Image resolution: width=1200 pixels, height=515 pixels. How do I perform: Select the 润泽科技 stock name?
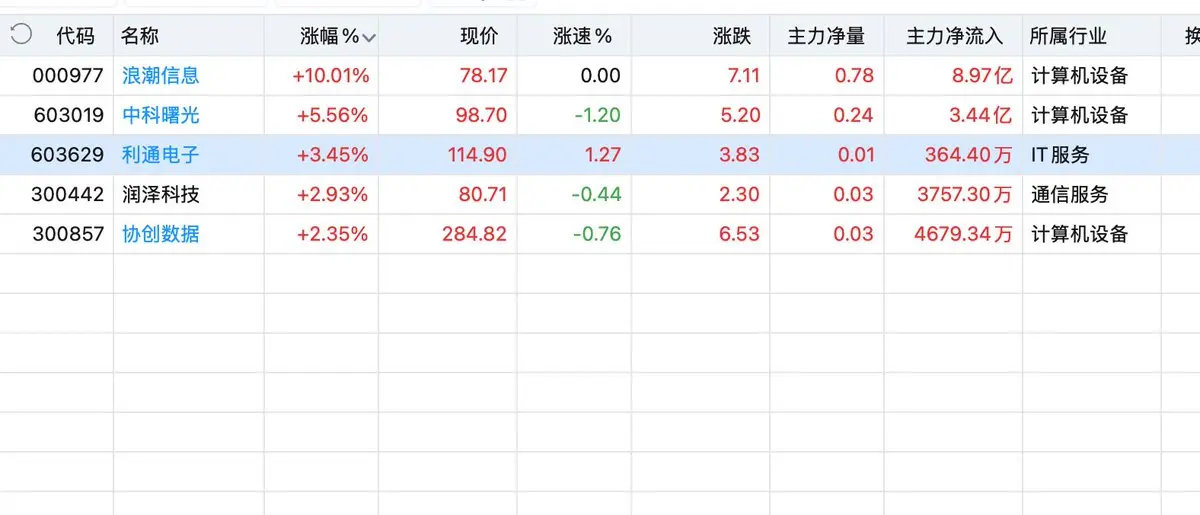tap(161, 194)
